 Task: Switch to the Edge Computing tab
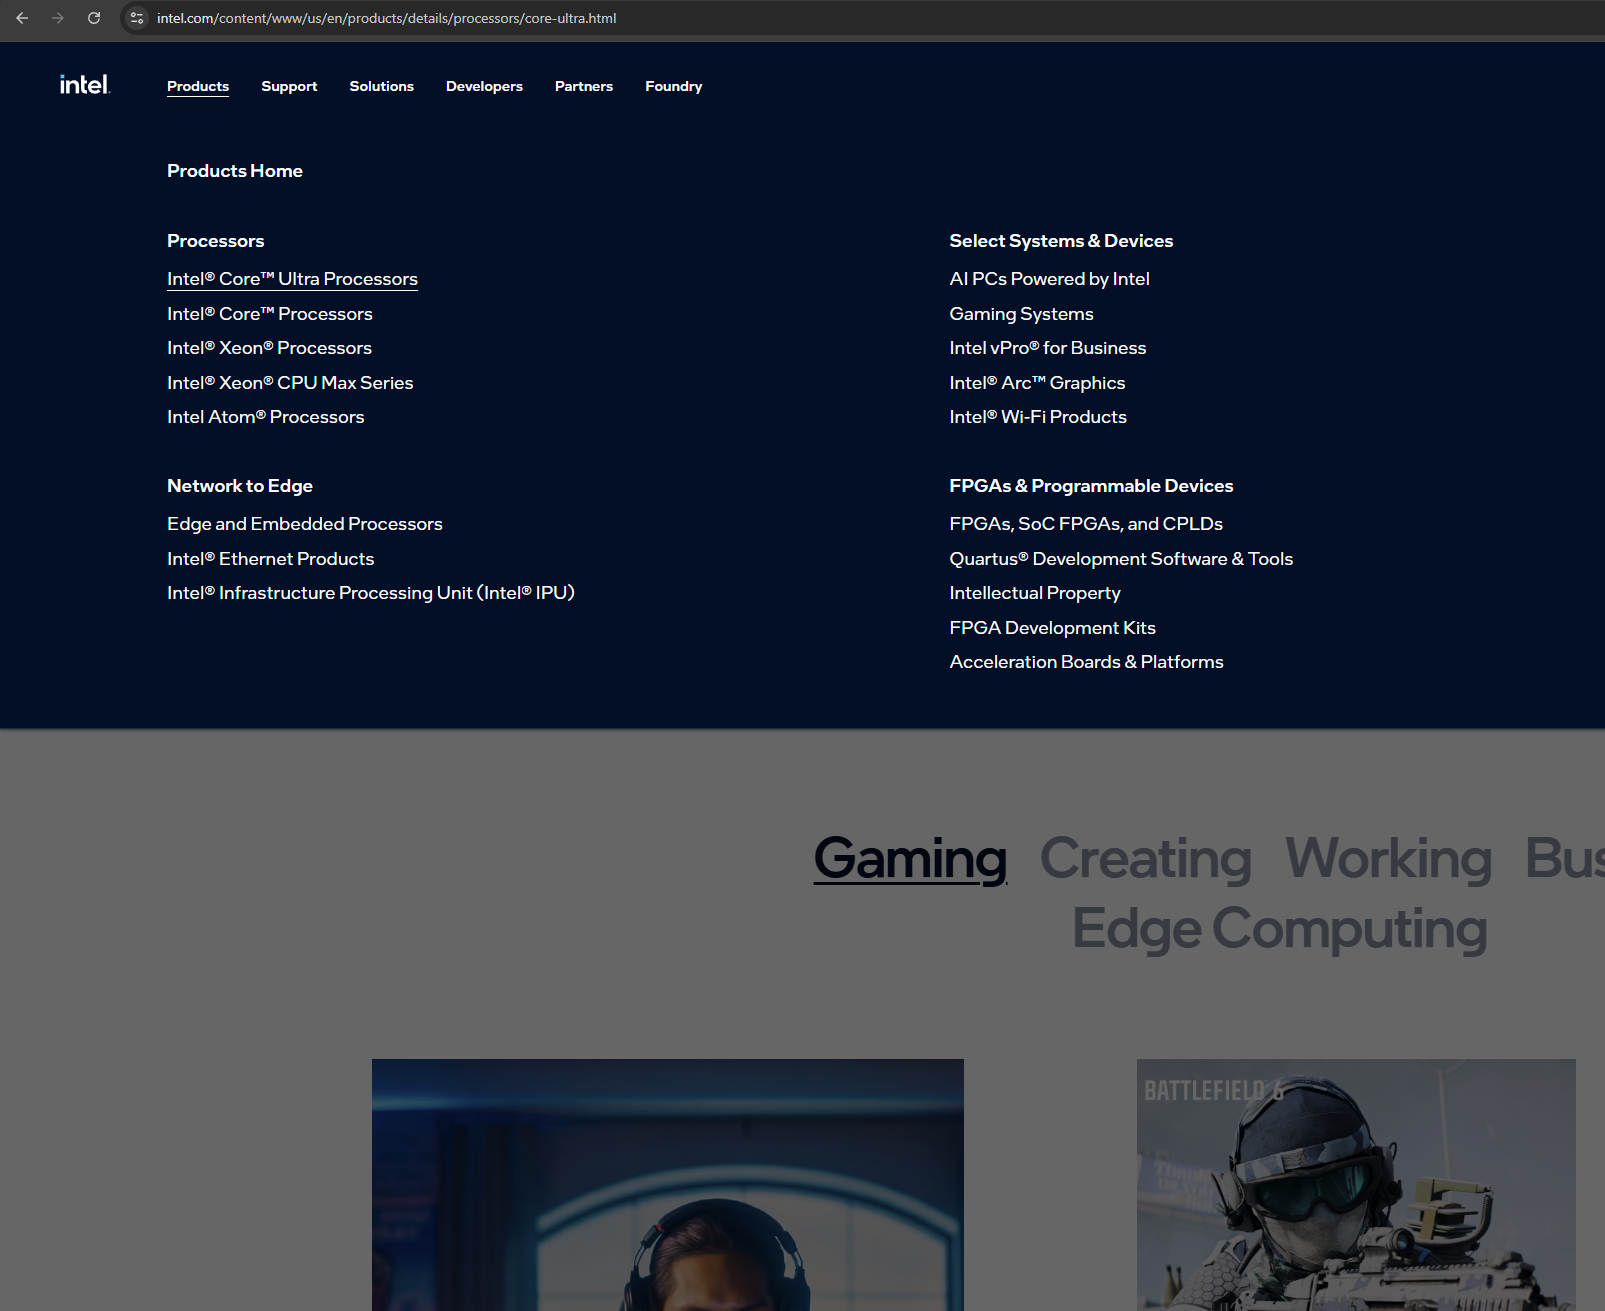[1279, 928]
